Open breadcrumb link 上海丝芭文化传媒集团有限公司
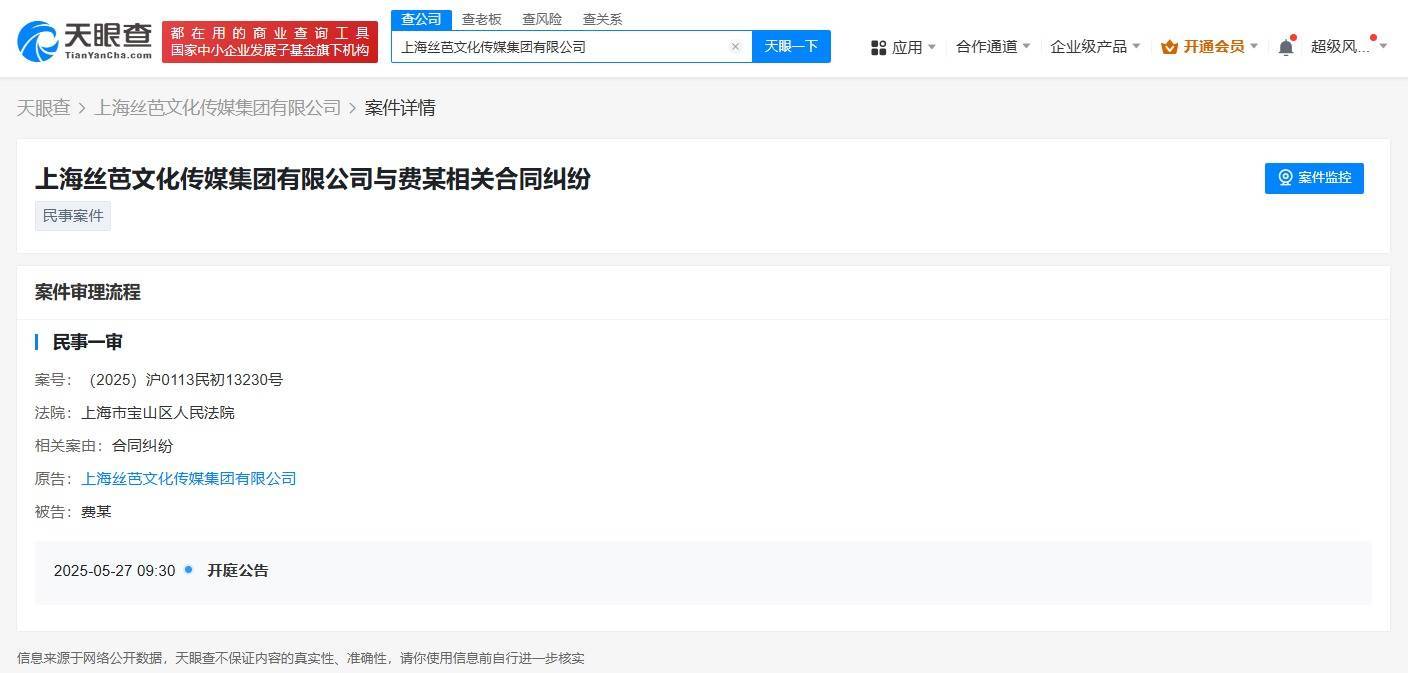The height and width of the screenshot is (673, 1408). [218, 108]
